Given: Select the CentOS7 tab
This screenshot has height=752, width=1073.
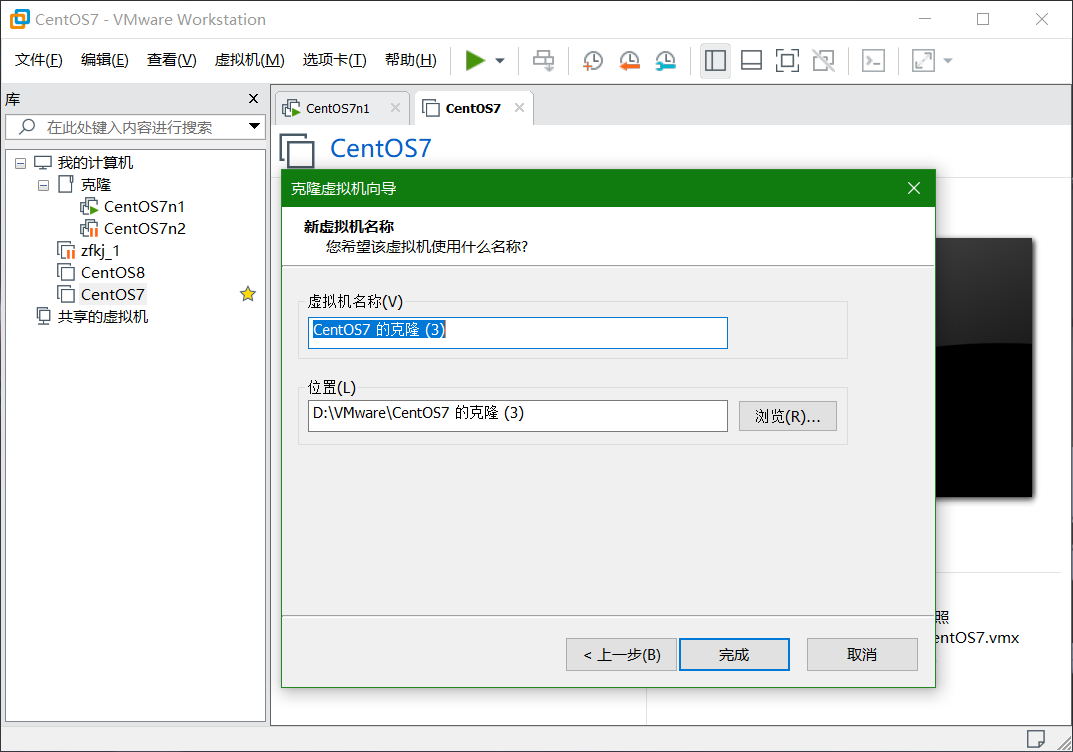Looking at the screenshot, I should coord(473,108).
